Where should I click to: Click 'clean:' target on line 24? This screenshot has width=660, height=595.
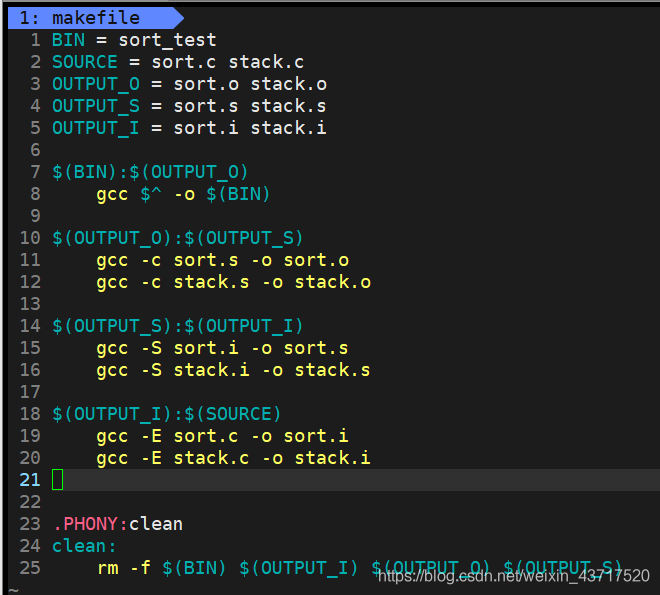tap(84, 546)
